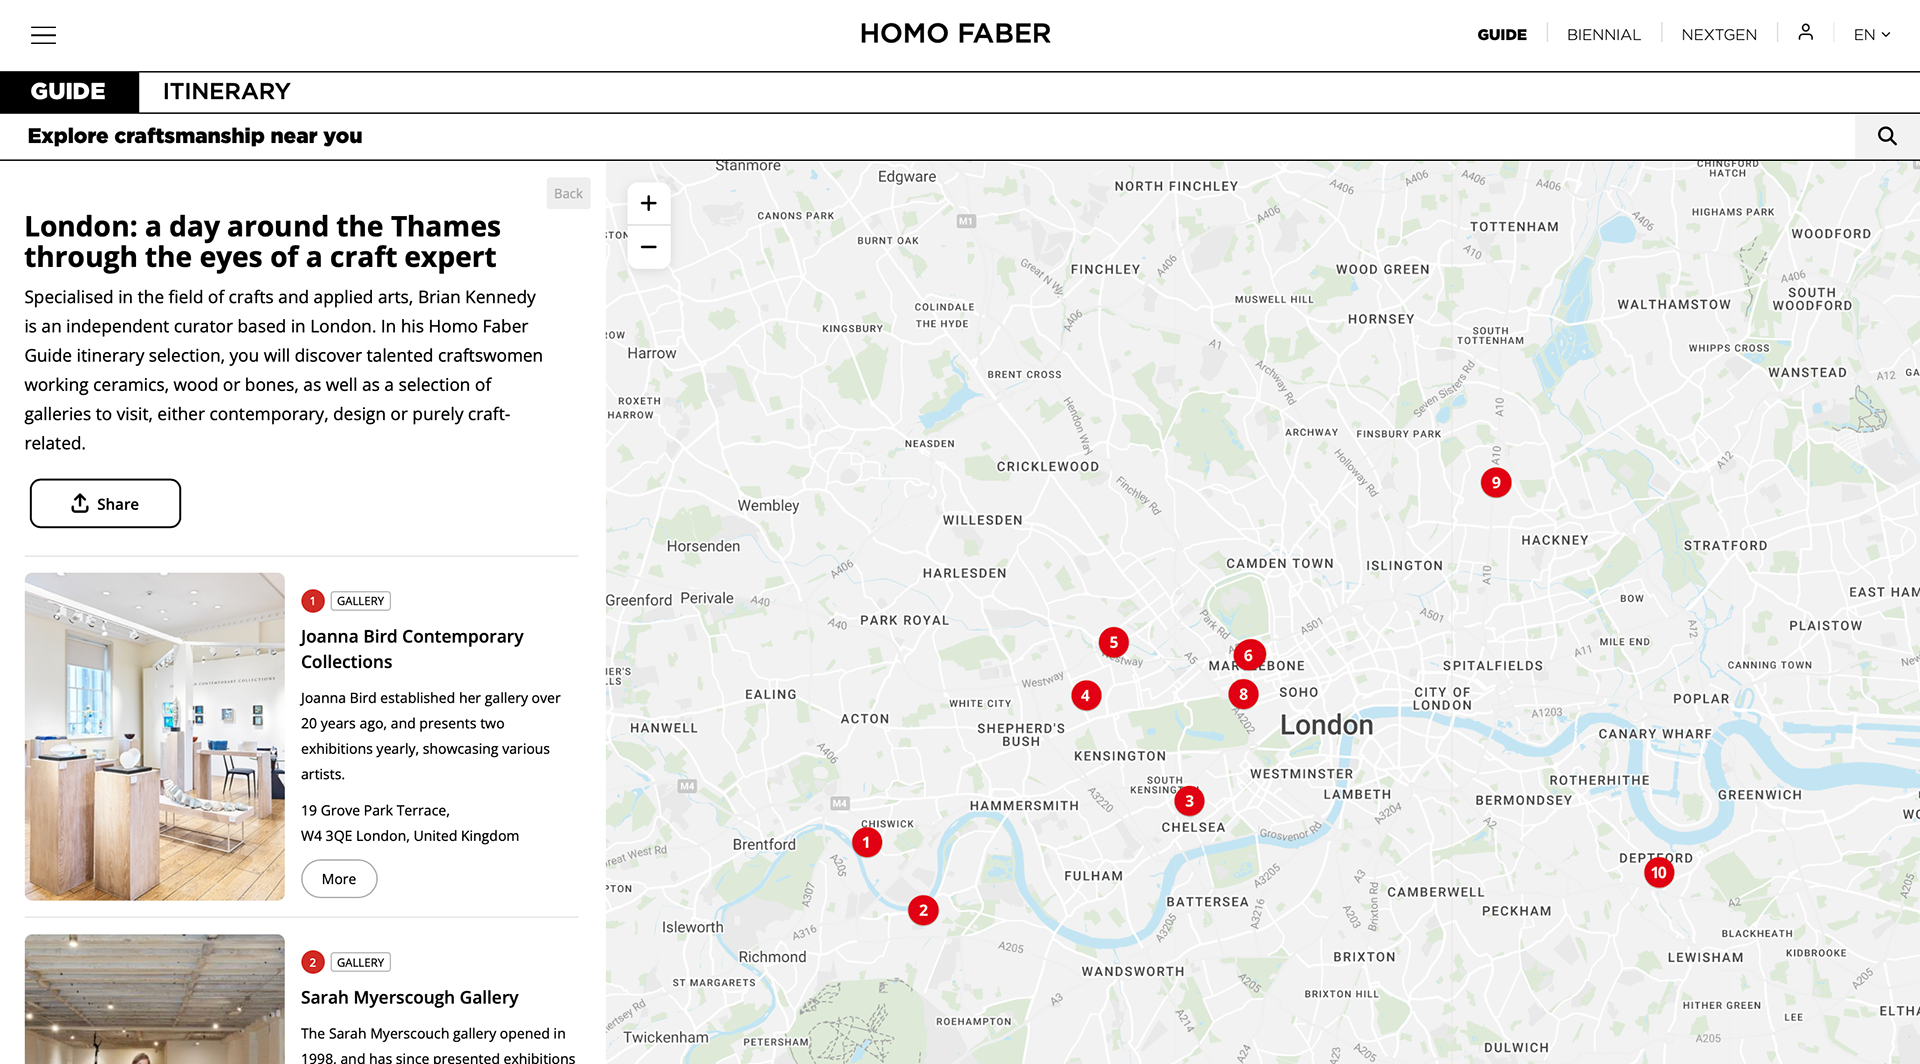The height and width of the screenshot is (1064, 1920).
Task: Select map marker 3 in Chelsea
Action: tap(1189, 801)
